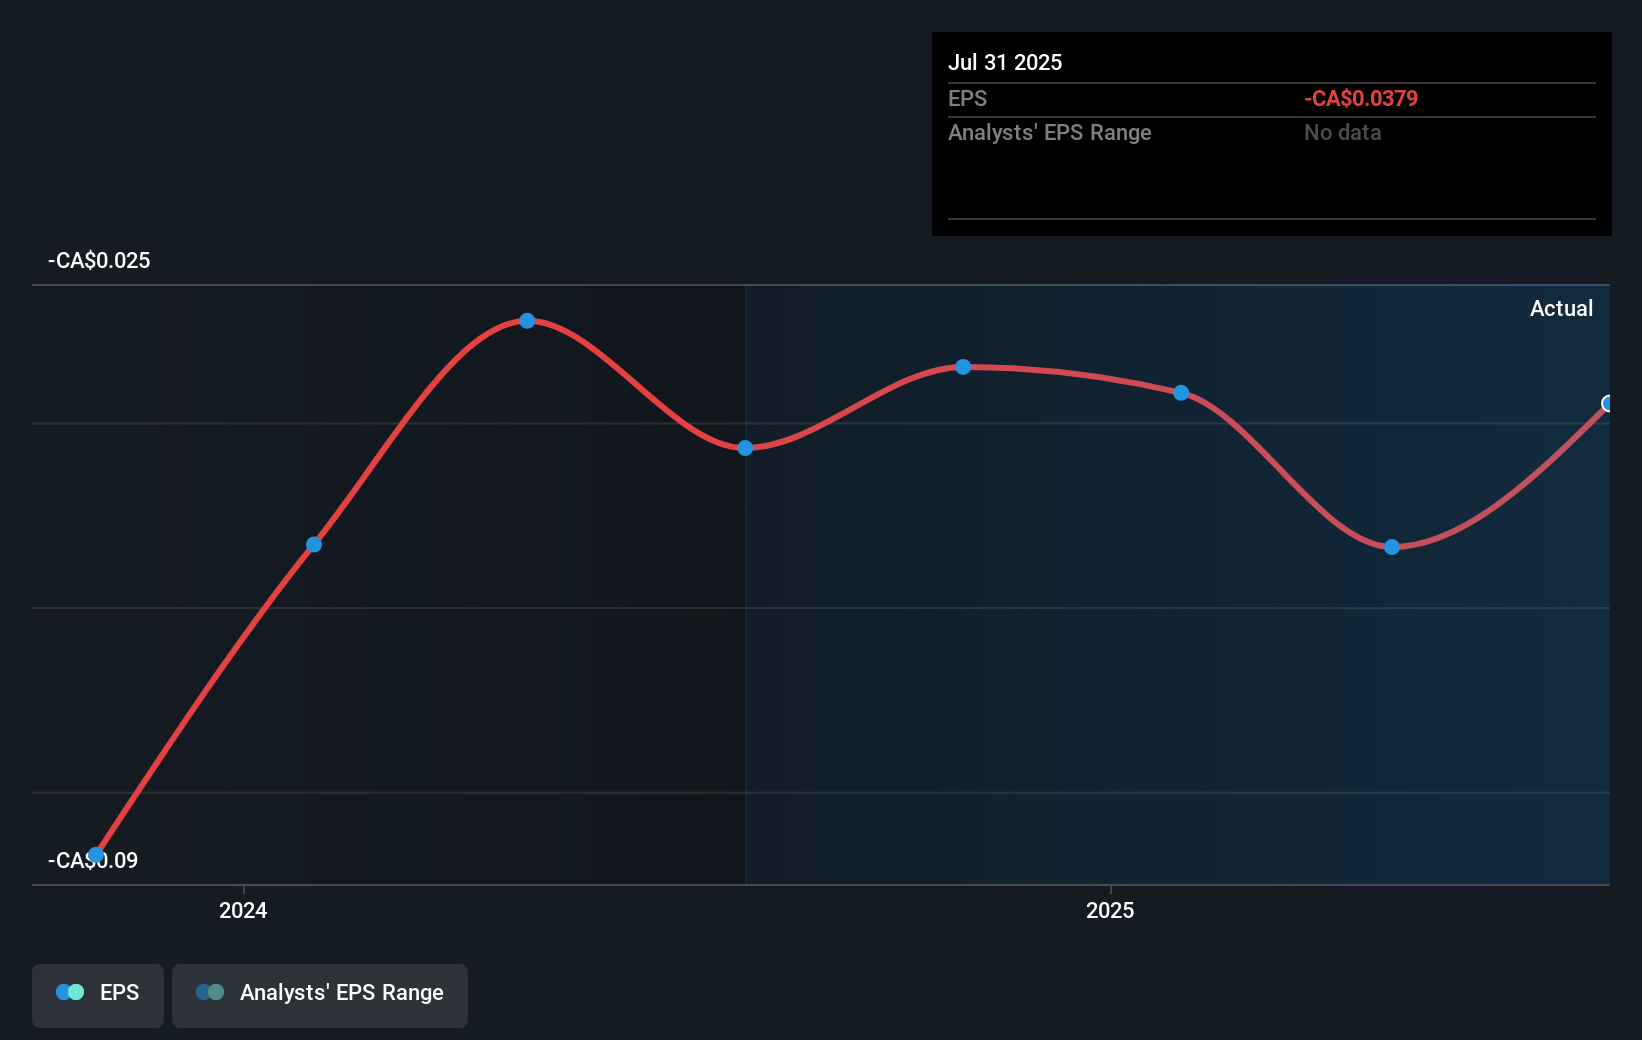Image resolution: width=1642 pixels, height=1040 pixels.
Task: Toggle the EPS legend button
Action: (98, 995)
